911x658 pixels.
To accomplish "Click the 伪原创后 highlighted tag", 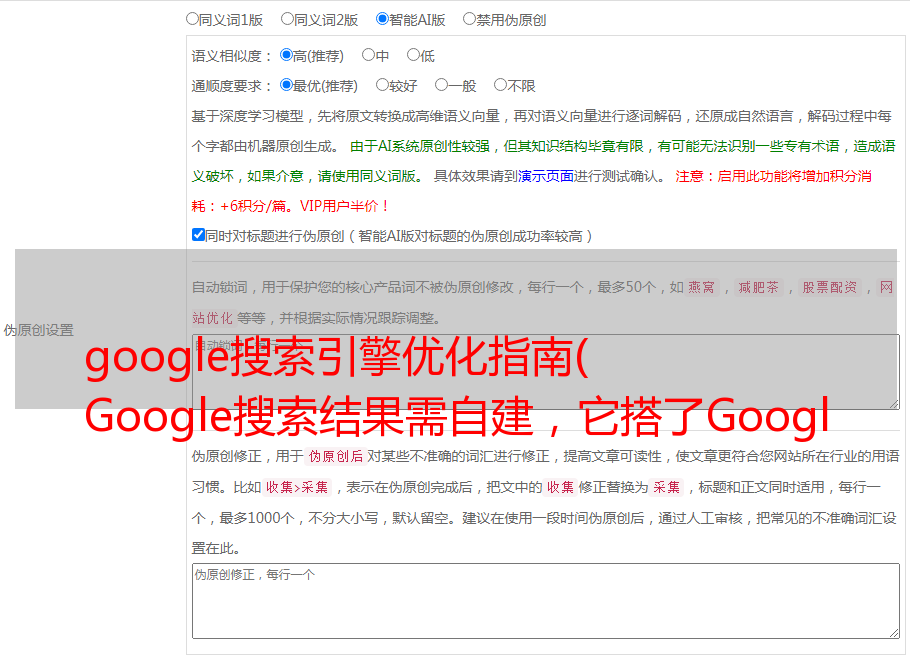I will 336,456.
